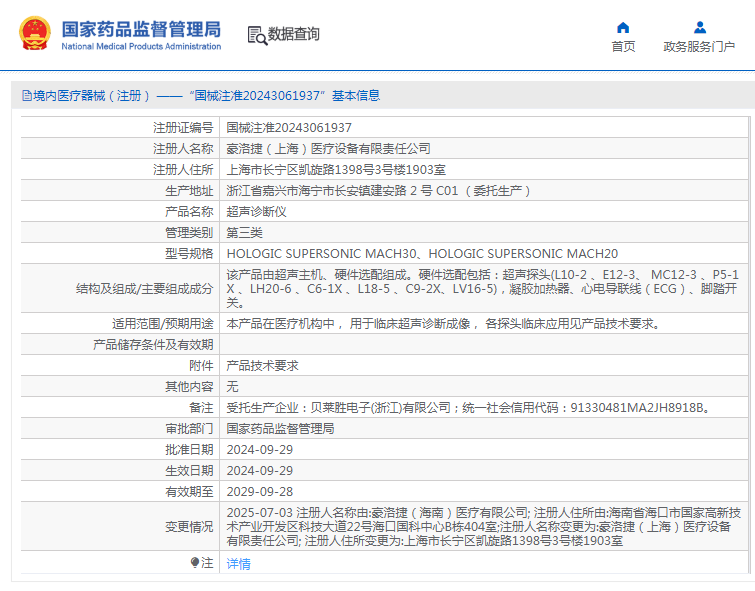Click 政务服务门户 text link
The width and height of the screenshot is (755, 591).
[x=699, y=47]
